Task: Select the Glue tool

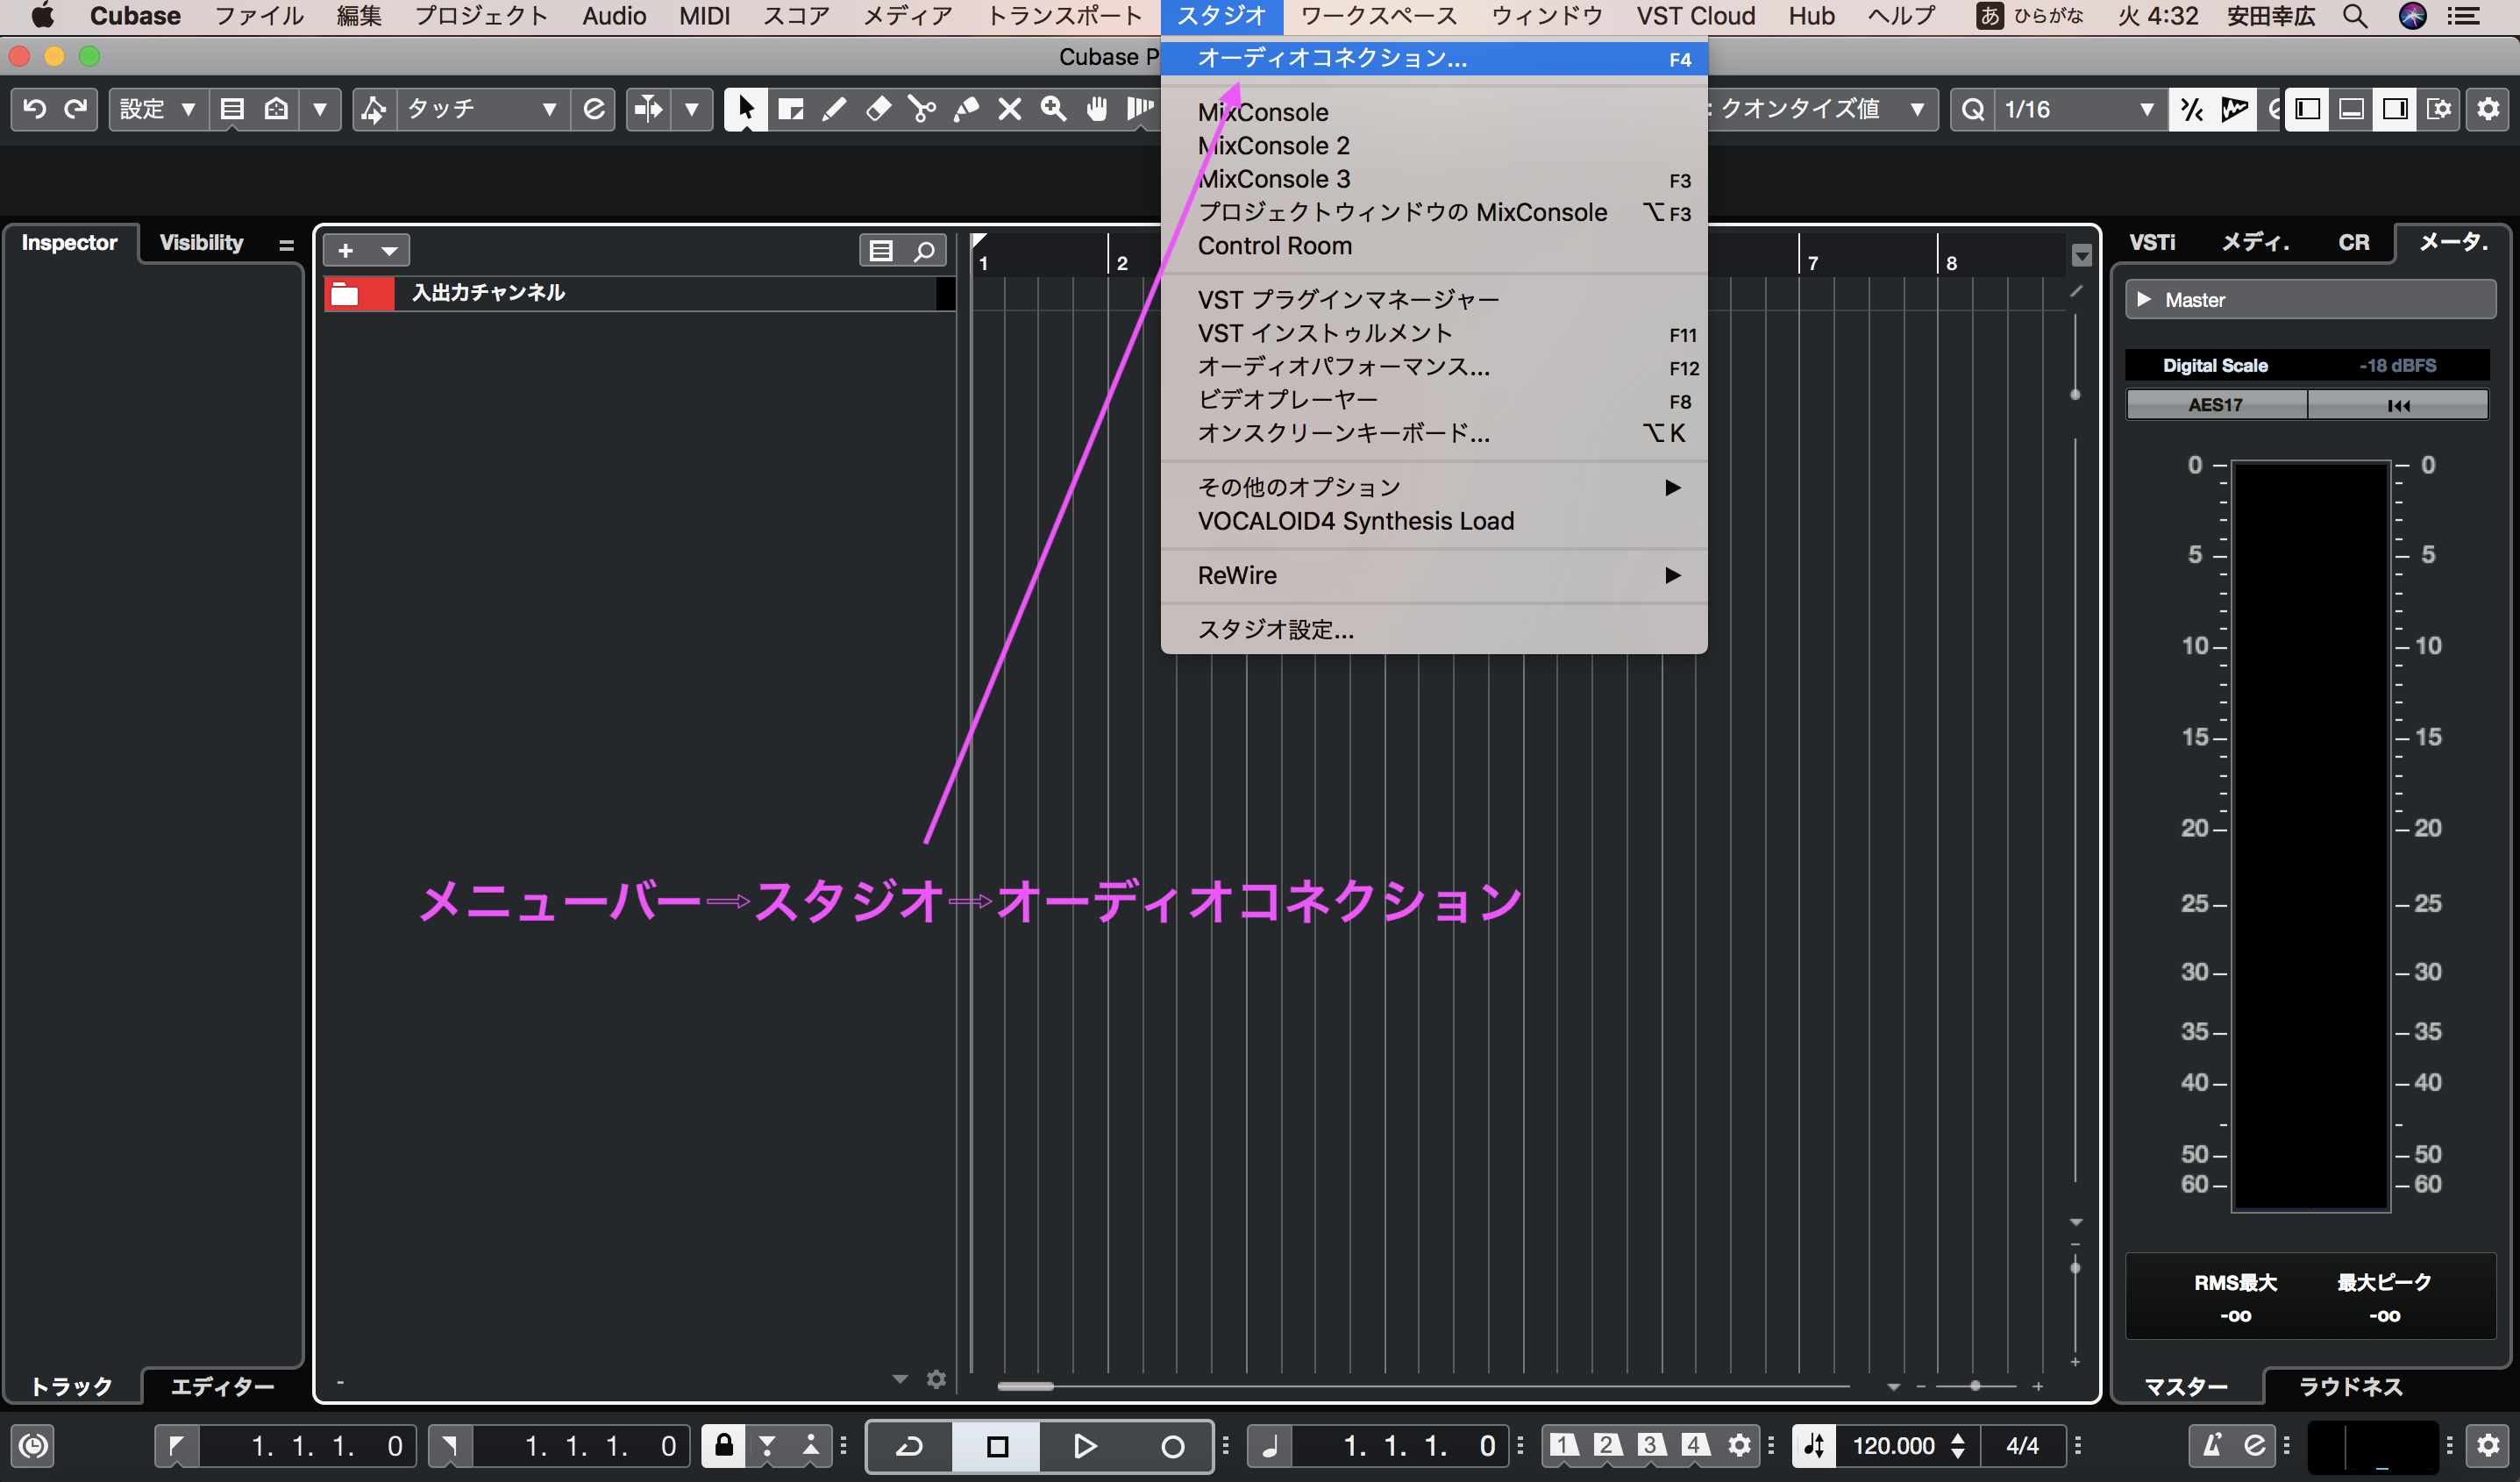Action: pos(965,109)
